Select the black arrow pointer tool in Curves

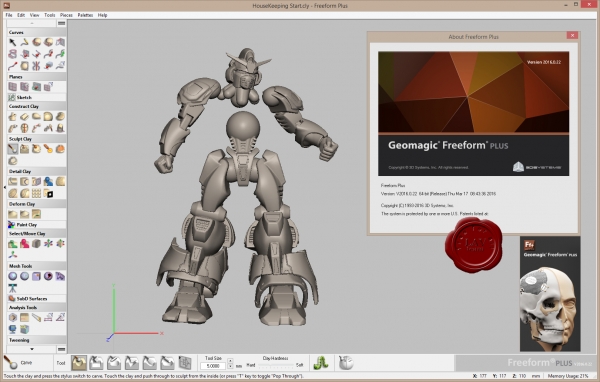point(13,42)
